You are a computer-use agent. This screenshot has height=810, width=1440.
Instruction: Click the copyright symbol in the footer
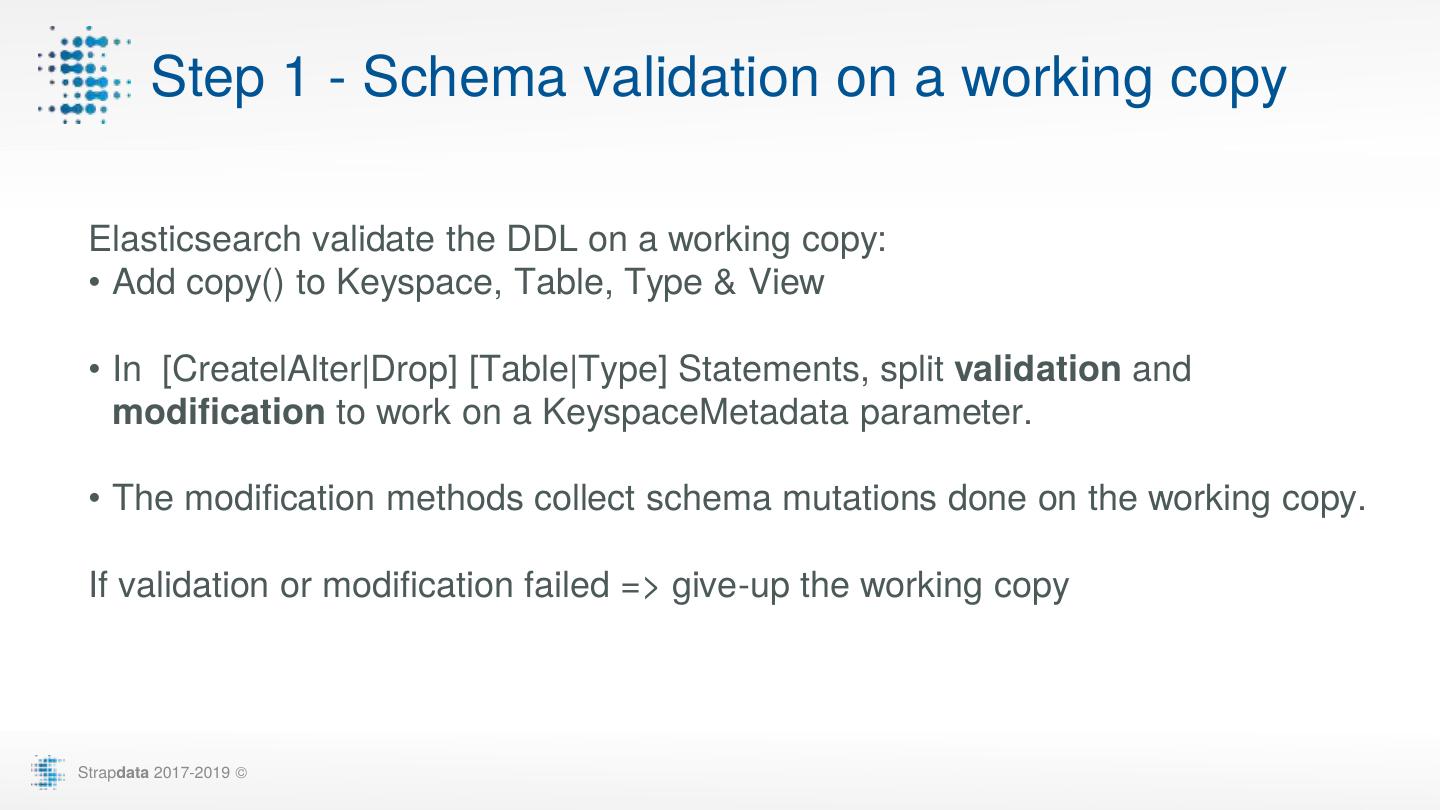click(x=241, y=774)
